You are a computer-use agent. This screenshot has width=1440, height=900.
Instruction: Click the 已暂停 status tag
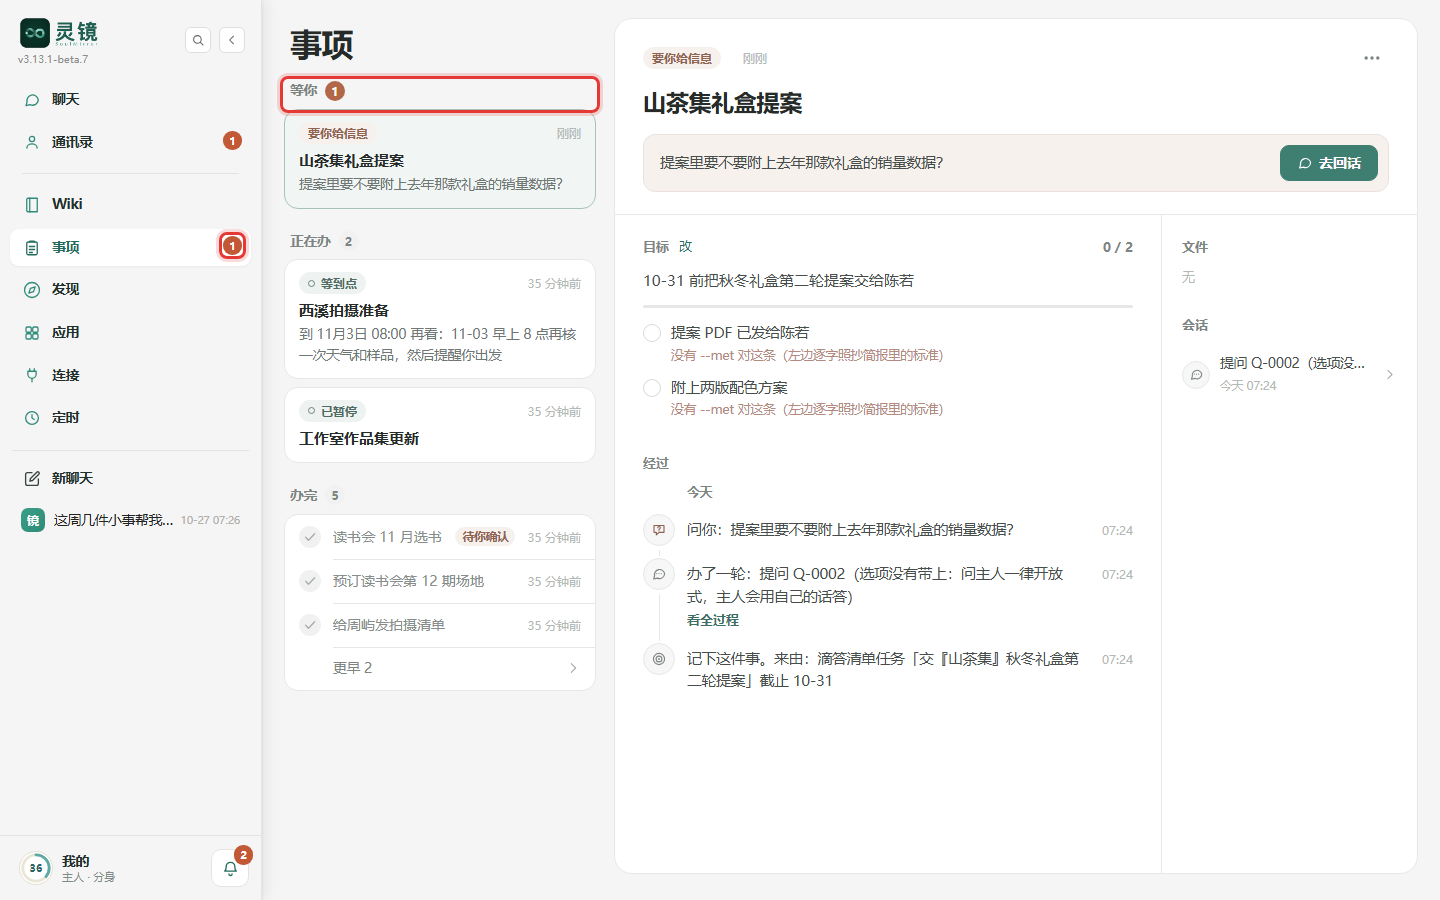332,411
